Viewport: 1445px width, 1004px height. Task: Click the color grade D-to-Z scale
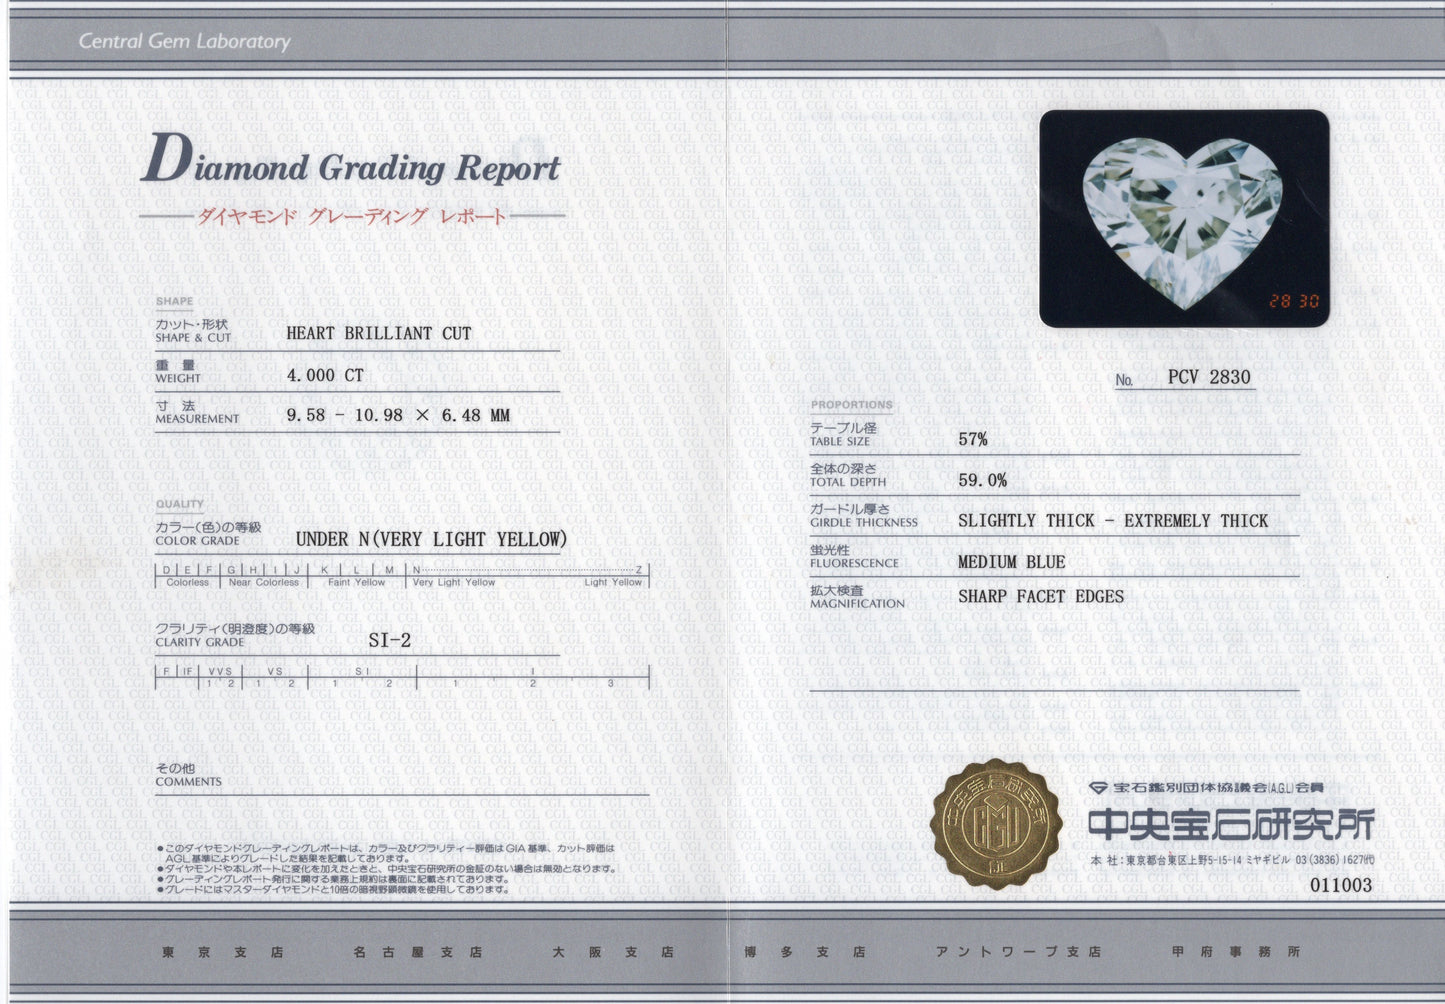tap(402, 575)
